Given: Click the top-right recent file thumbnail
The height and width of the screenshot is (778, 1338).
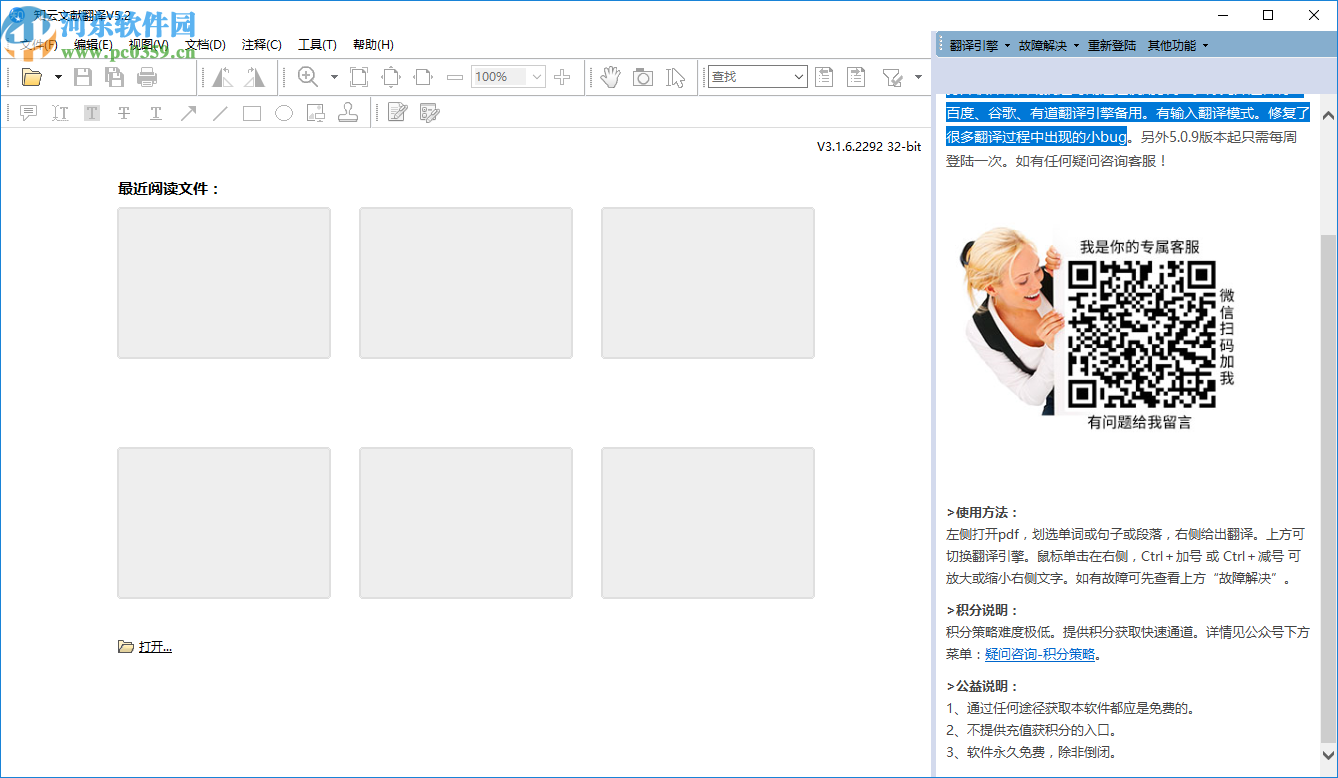Looking at the screenshot, I should point(708,283).
